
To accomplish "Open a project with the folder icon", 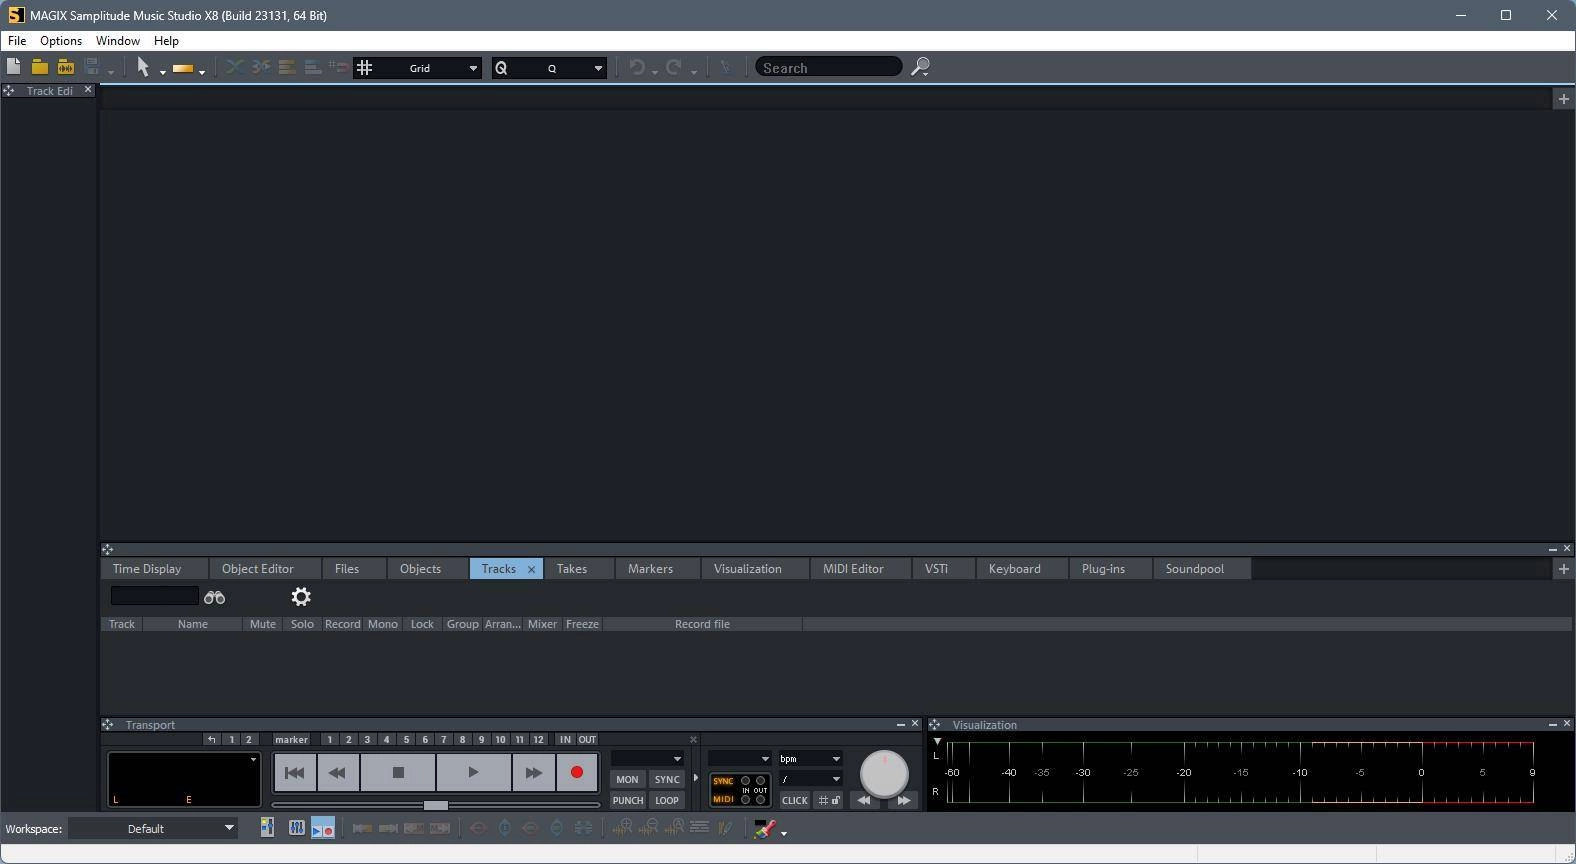I will (39, 67).
